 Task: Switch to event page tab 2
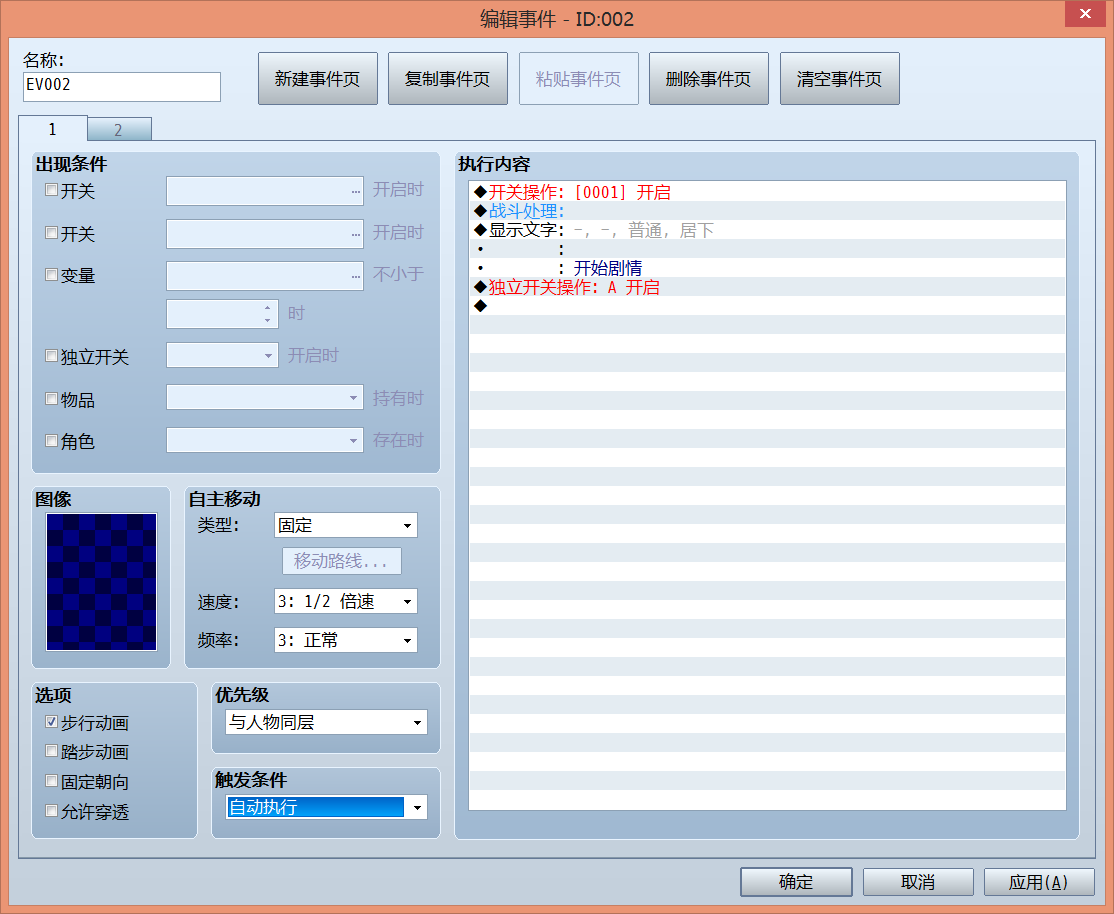point(119,129)
